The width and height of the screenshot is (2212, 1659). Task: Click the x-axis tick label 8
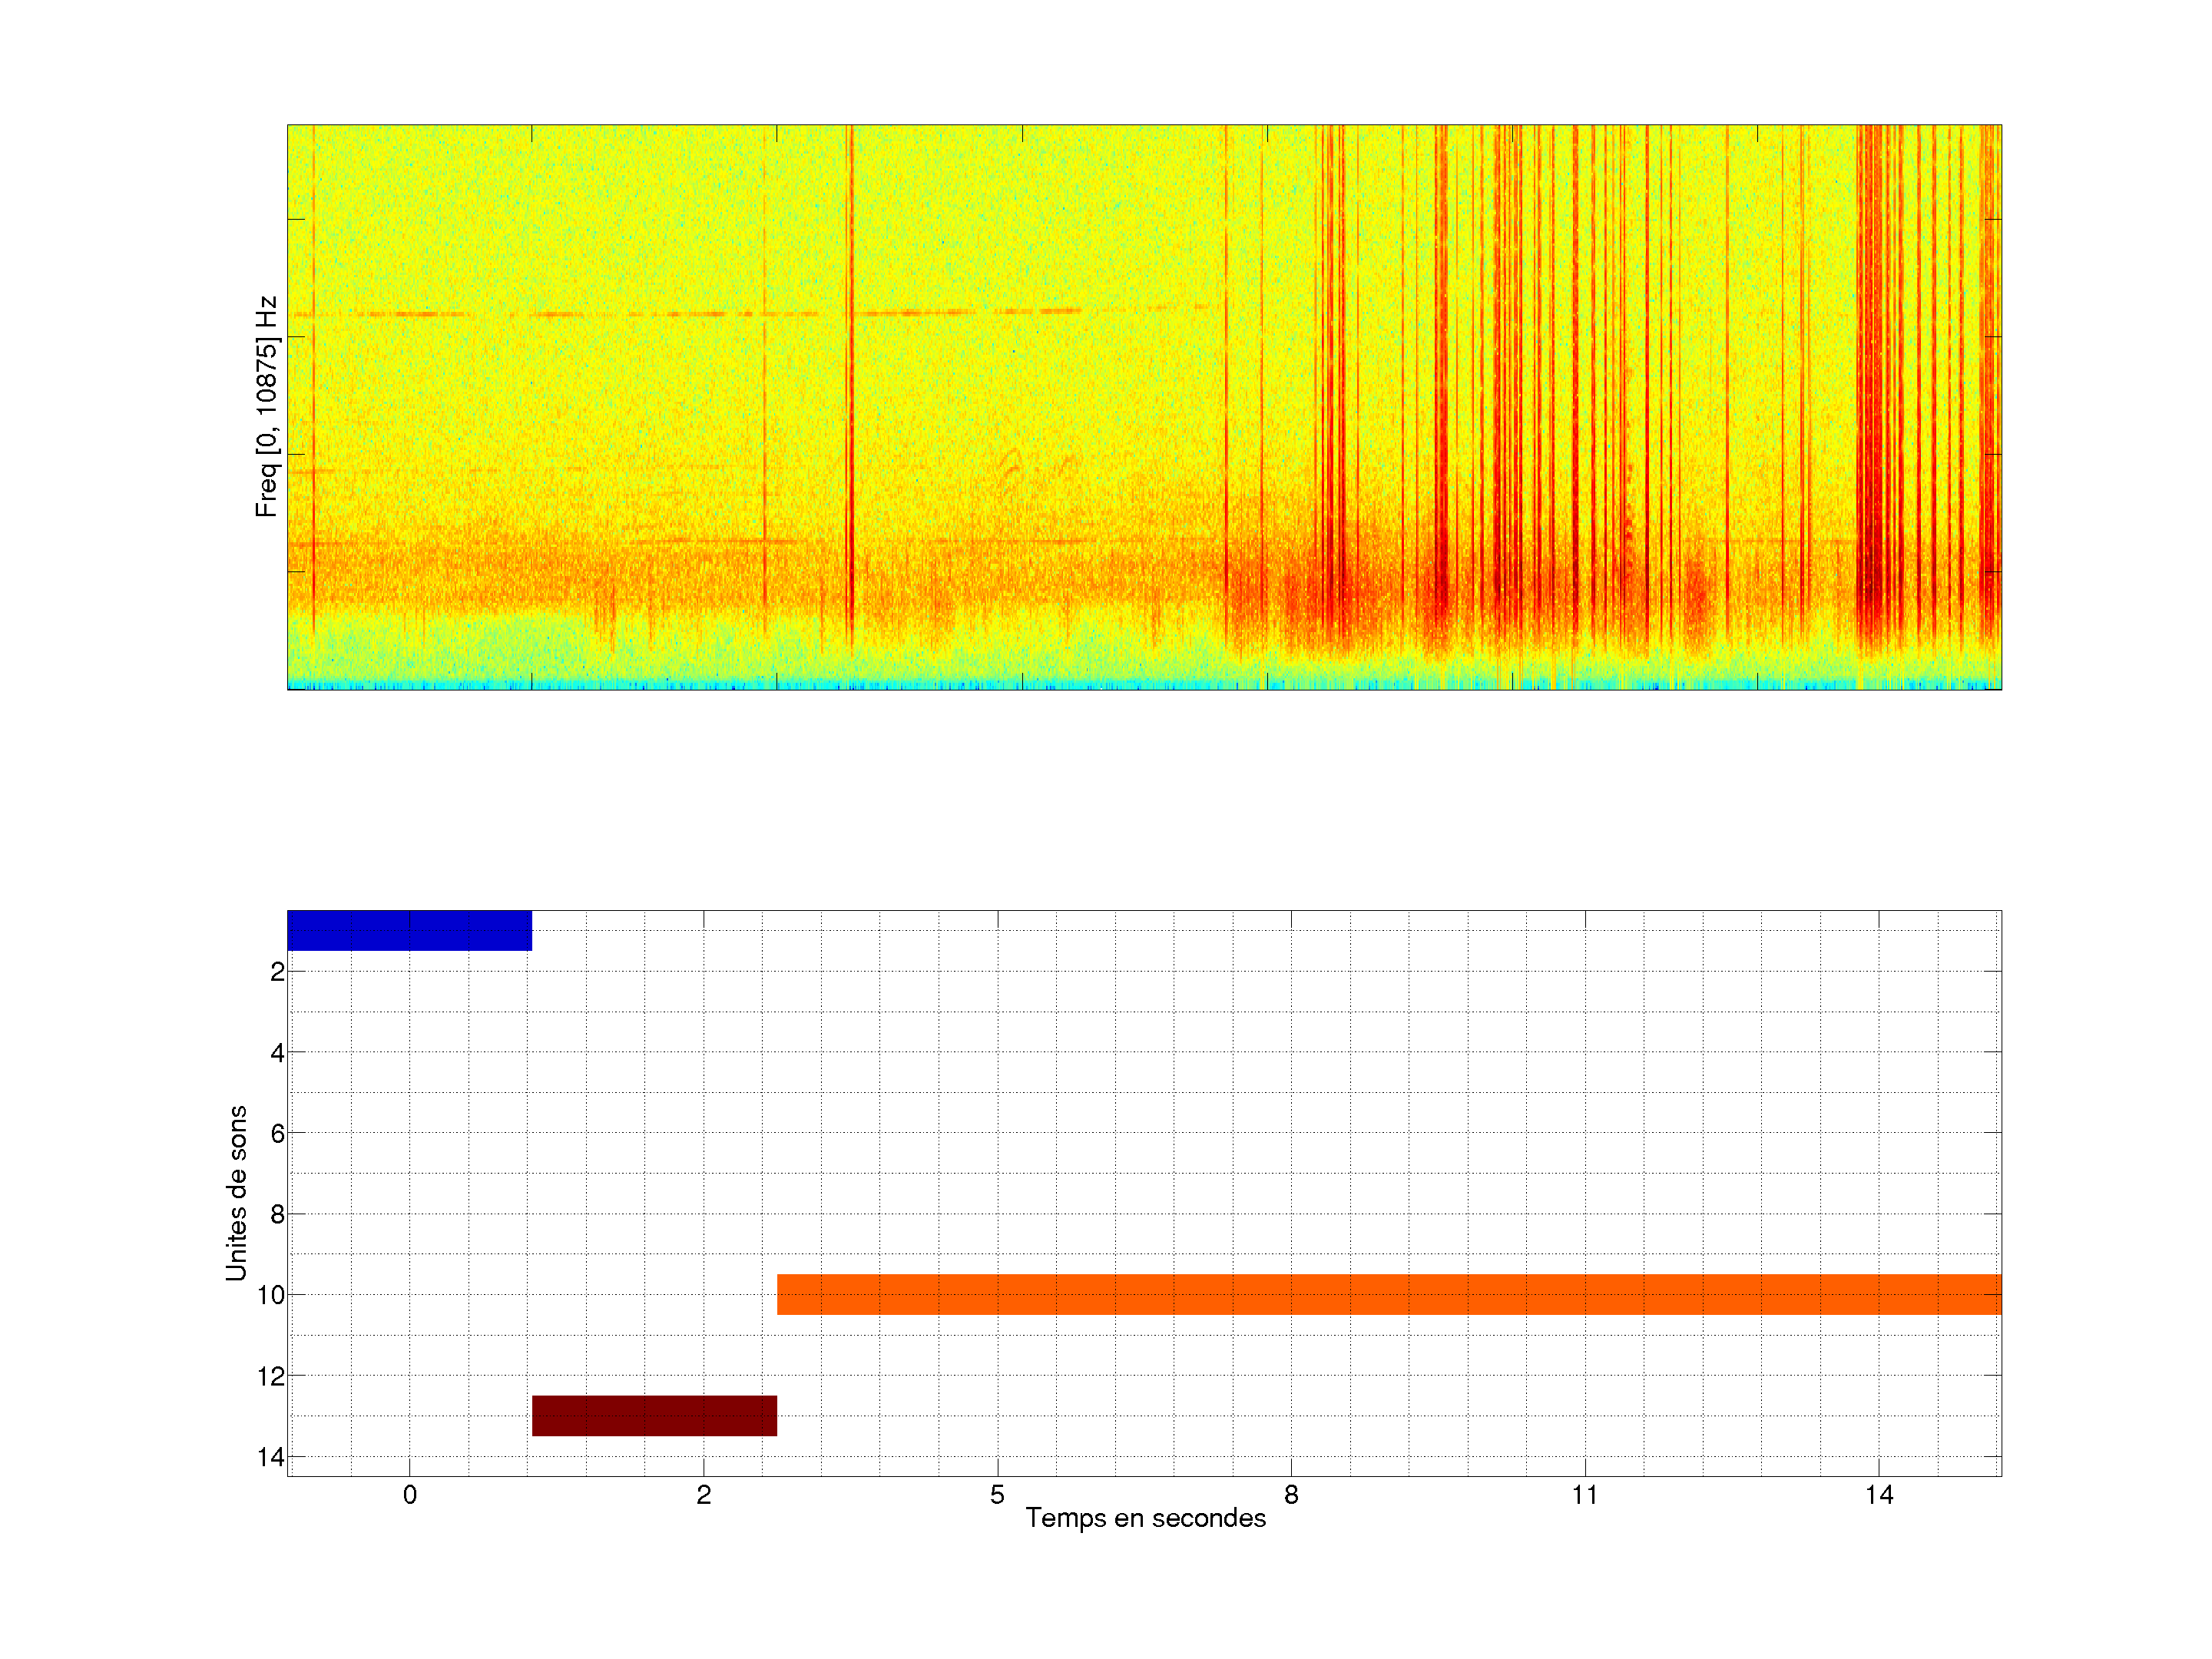(1291, 1495)
